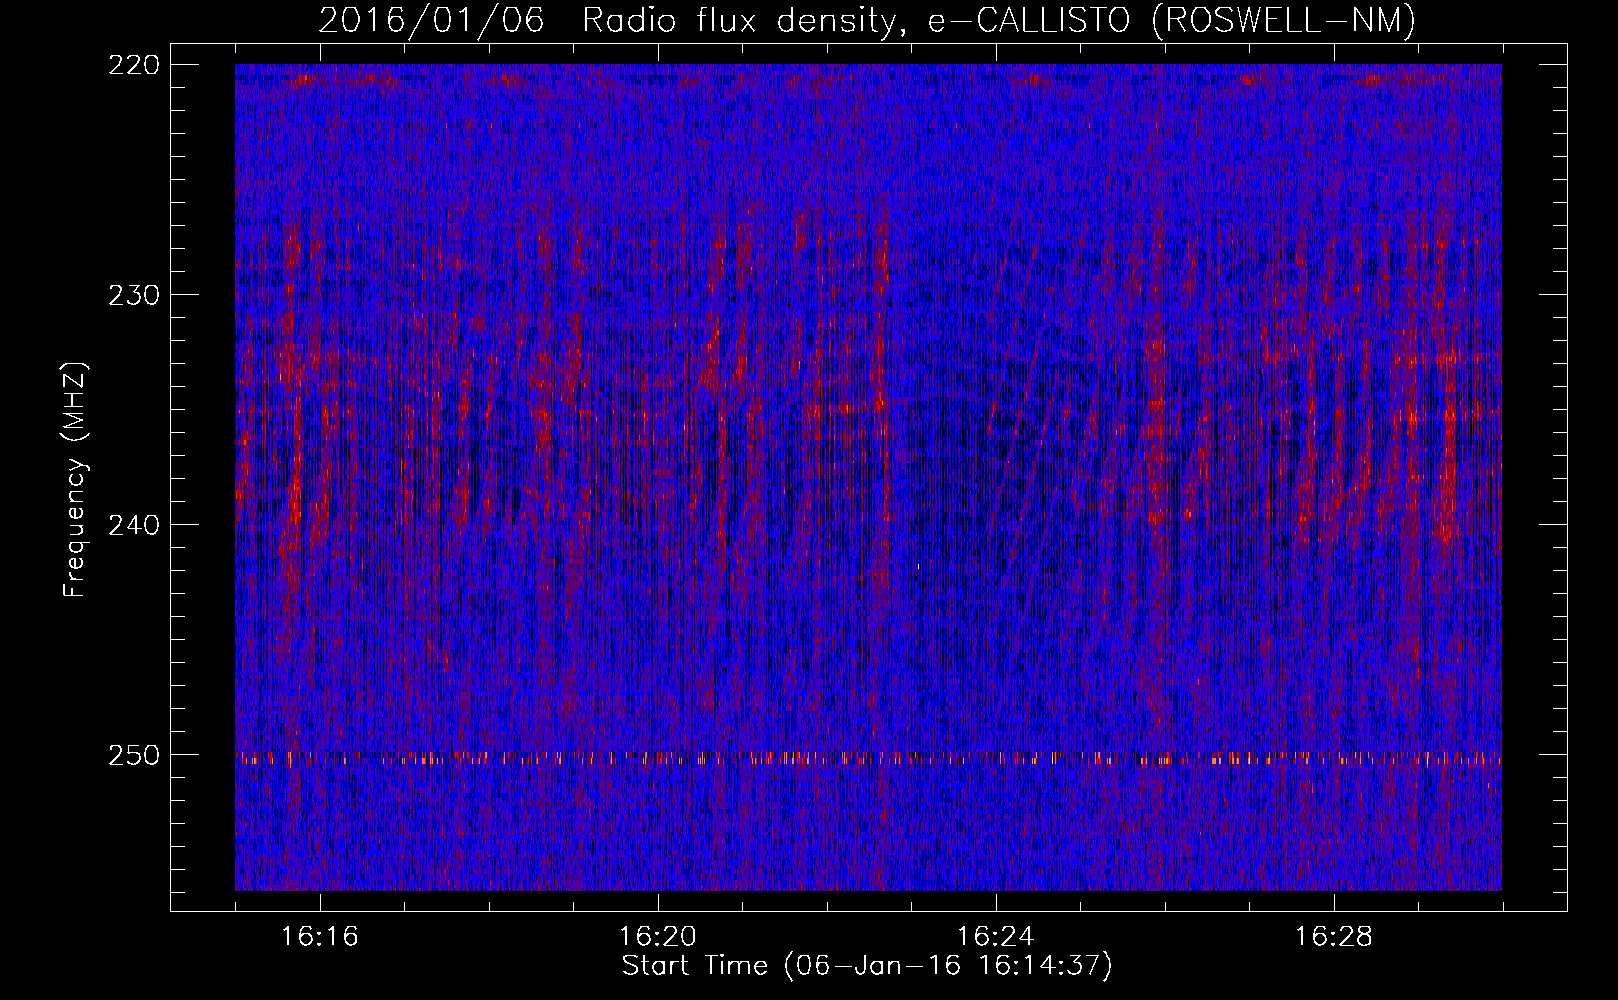
Task: Click the bright white dot near 242 MHz
Action: pos(918,566)
